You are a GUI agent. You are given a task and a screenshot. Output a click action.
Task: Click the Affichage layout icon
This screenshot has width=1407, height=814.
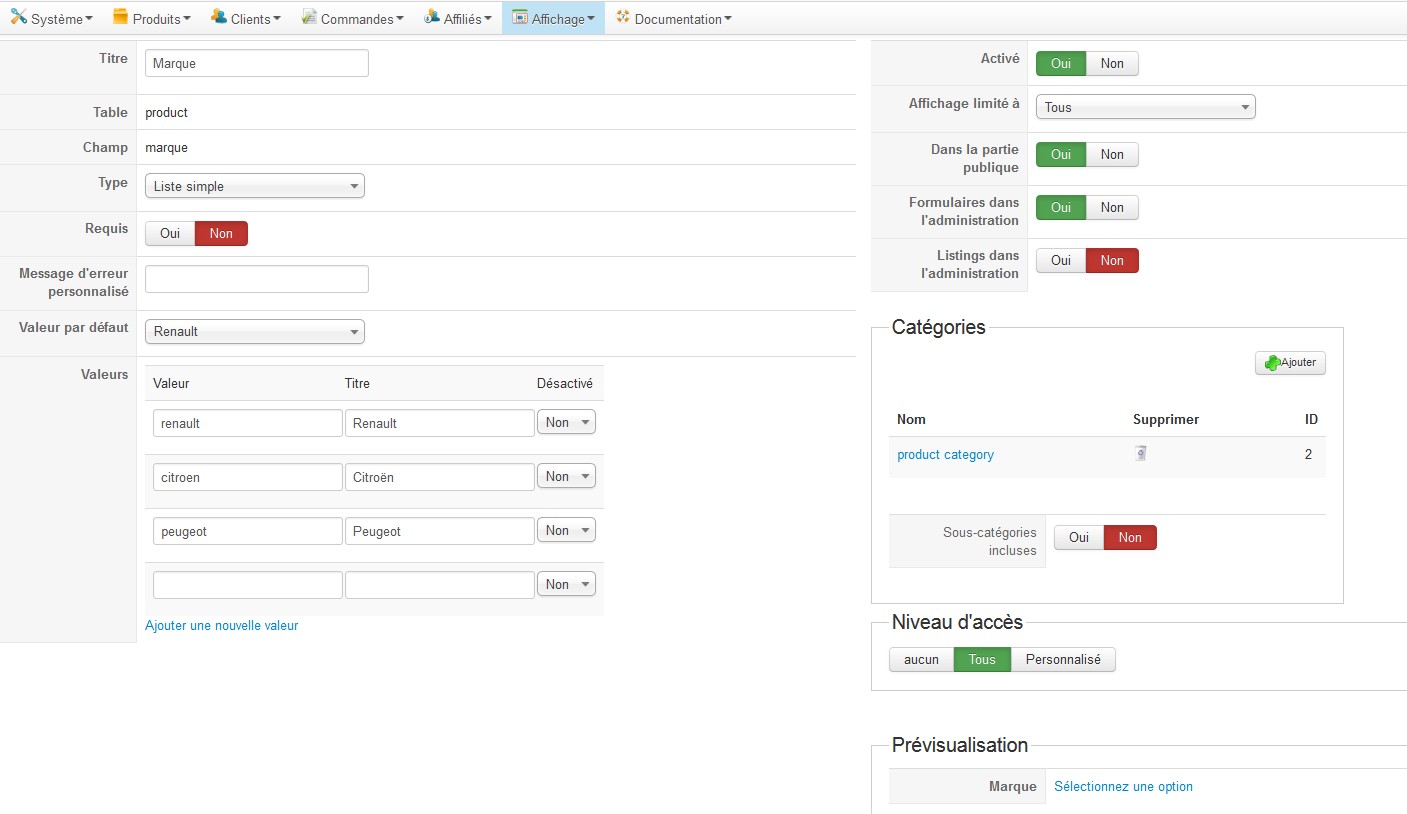coord(520,17)
